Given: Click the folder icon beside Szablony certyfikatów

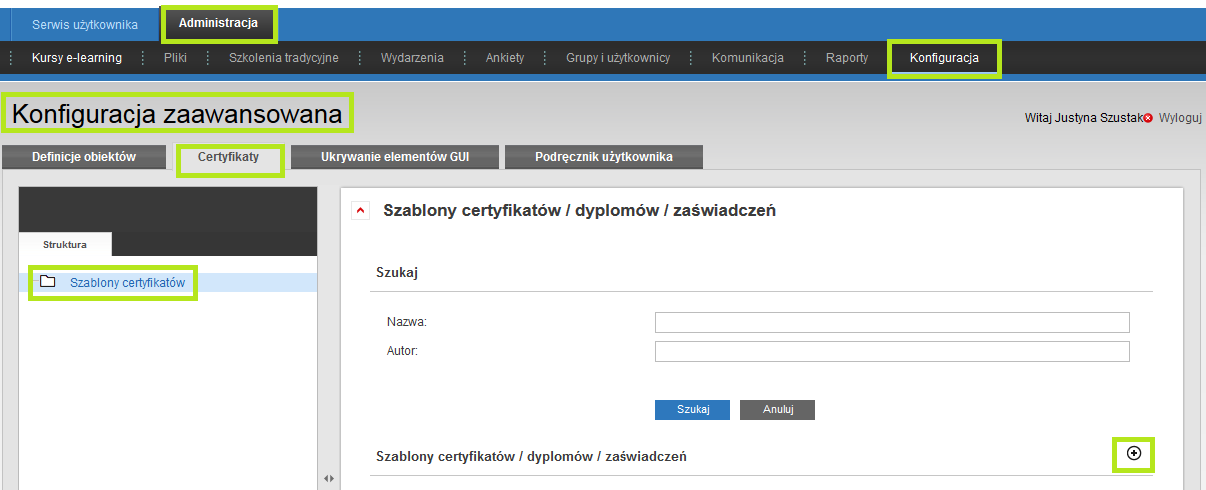Looking at the screenshot, I should (x=47, y=282).
